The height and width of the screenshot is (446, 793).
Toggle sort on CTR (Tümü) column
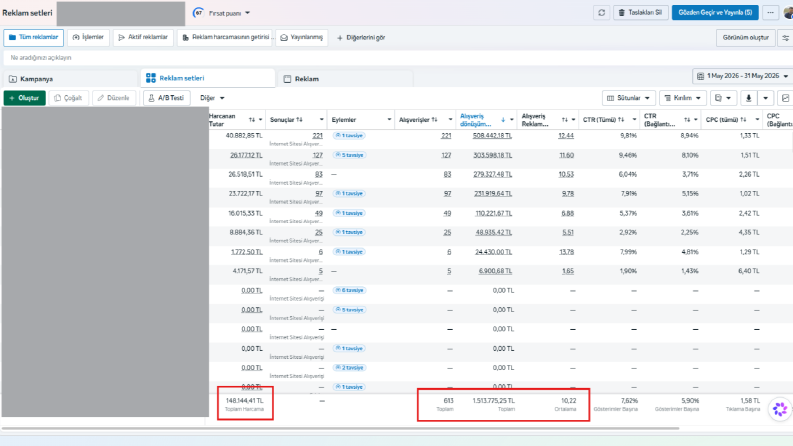[x=621, y=120]
